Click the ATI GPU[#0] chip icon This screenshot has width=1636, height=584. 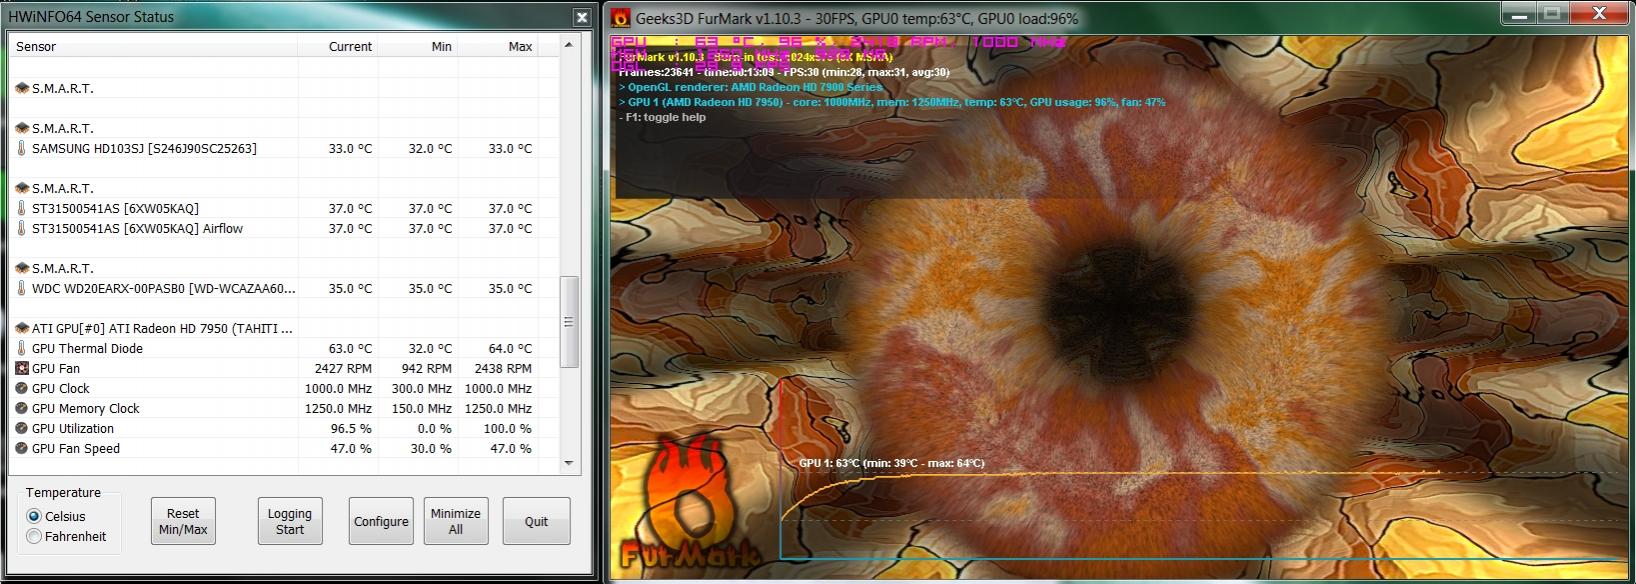coord(22,328)
